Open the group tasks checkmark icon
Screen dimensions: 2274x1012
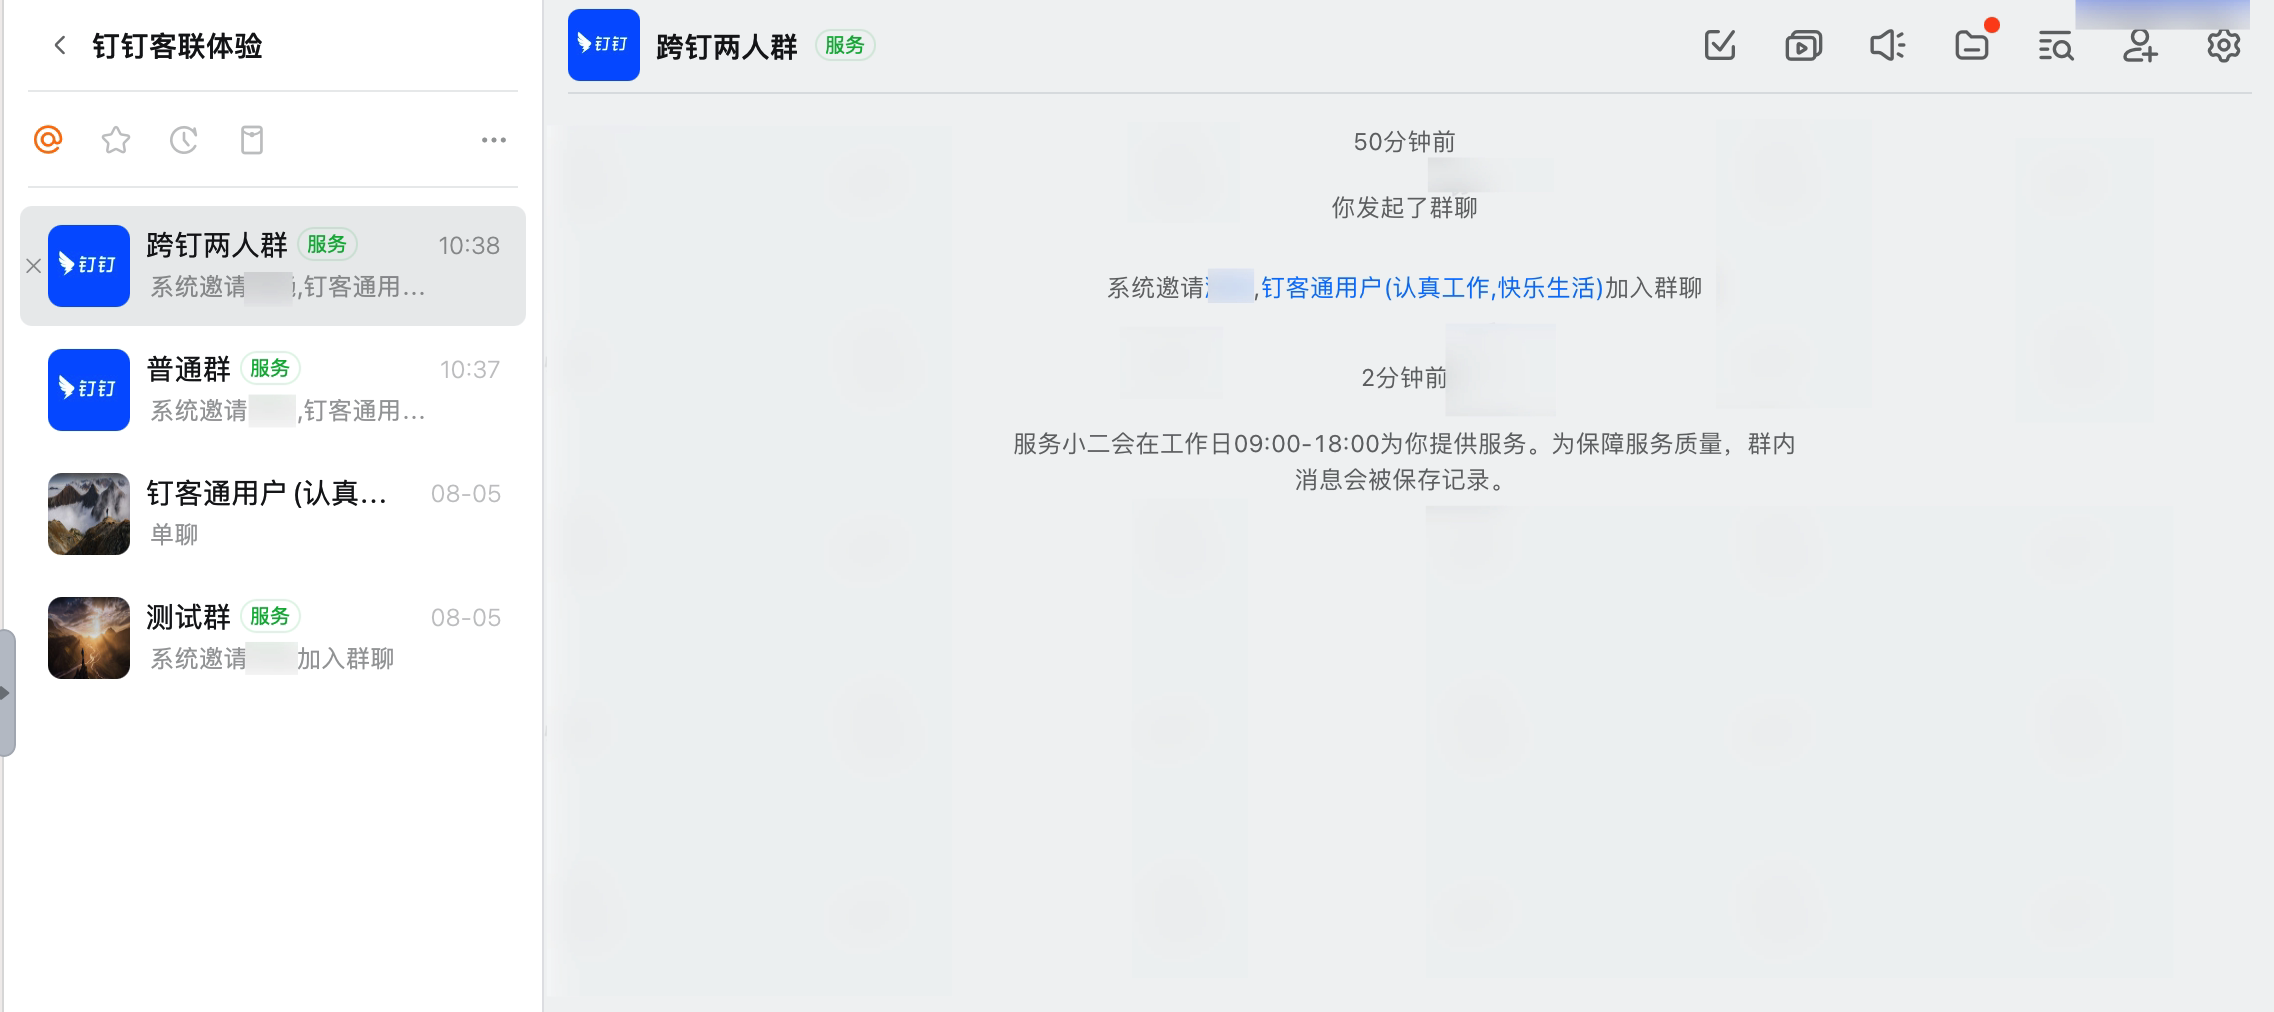[x=1720, y=45]
